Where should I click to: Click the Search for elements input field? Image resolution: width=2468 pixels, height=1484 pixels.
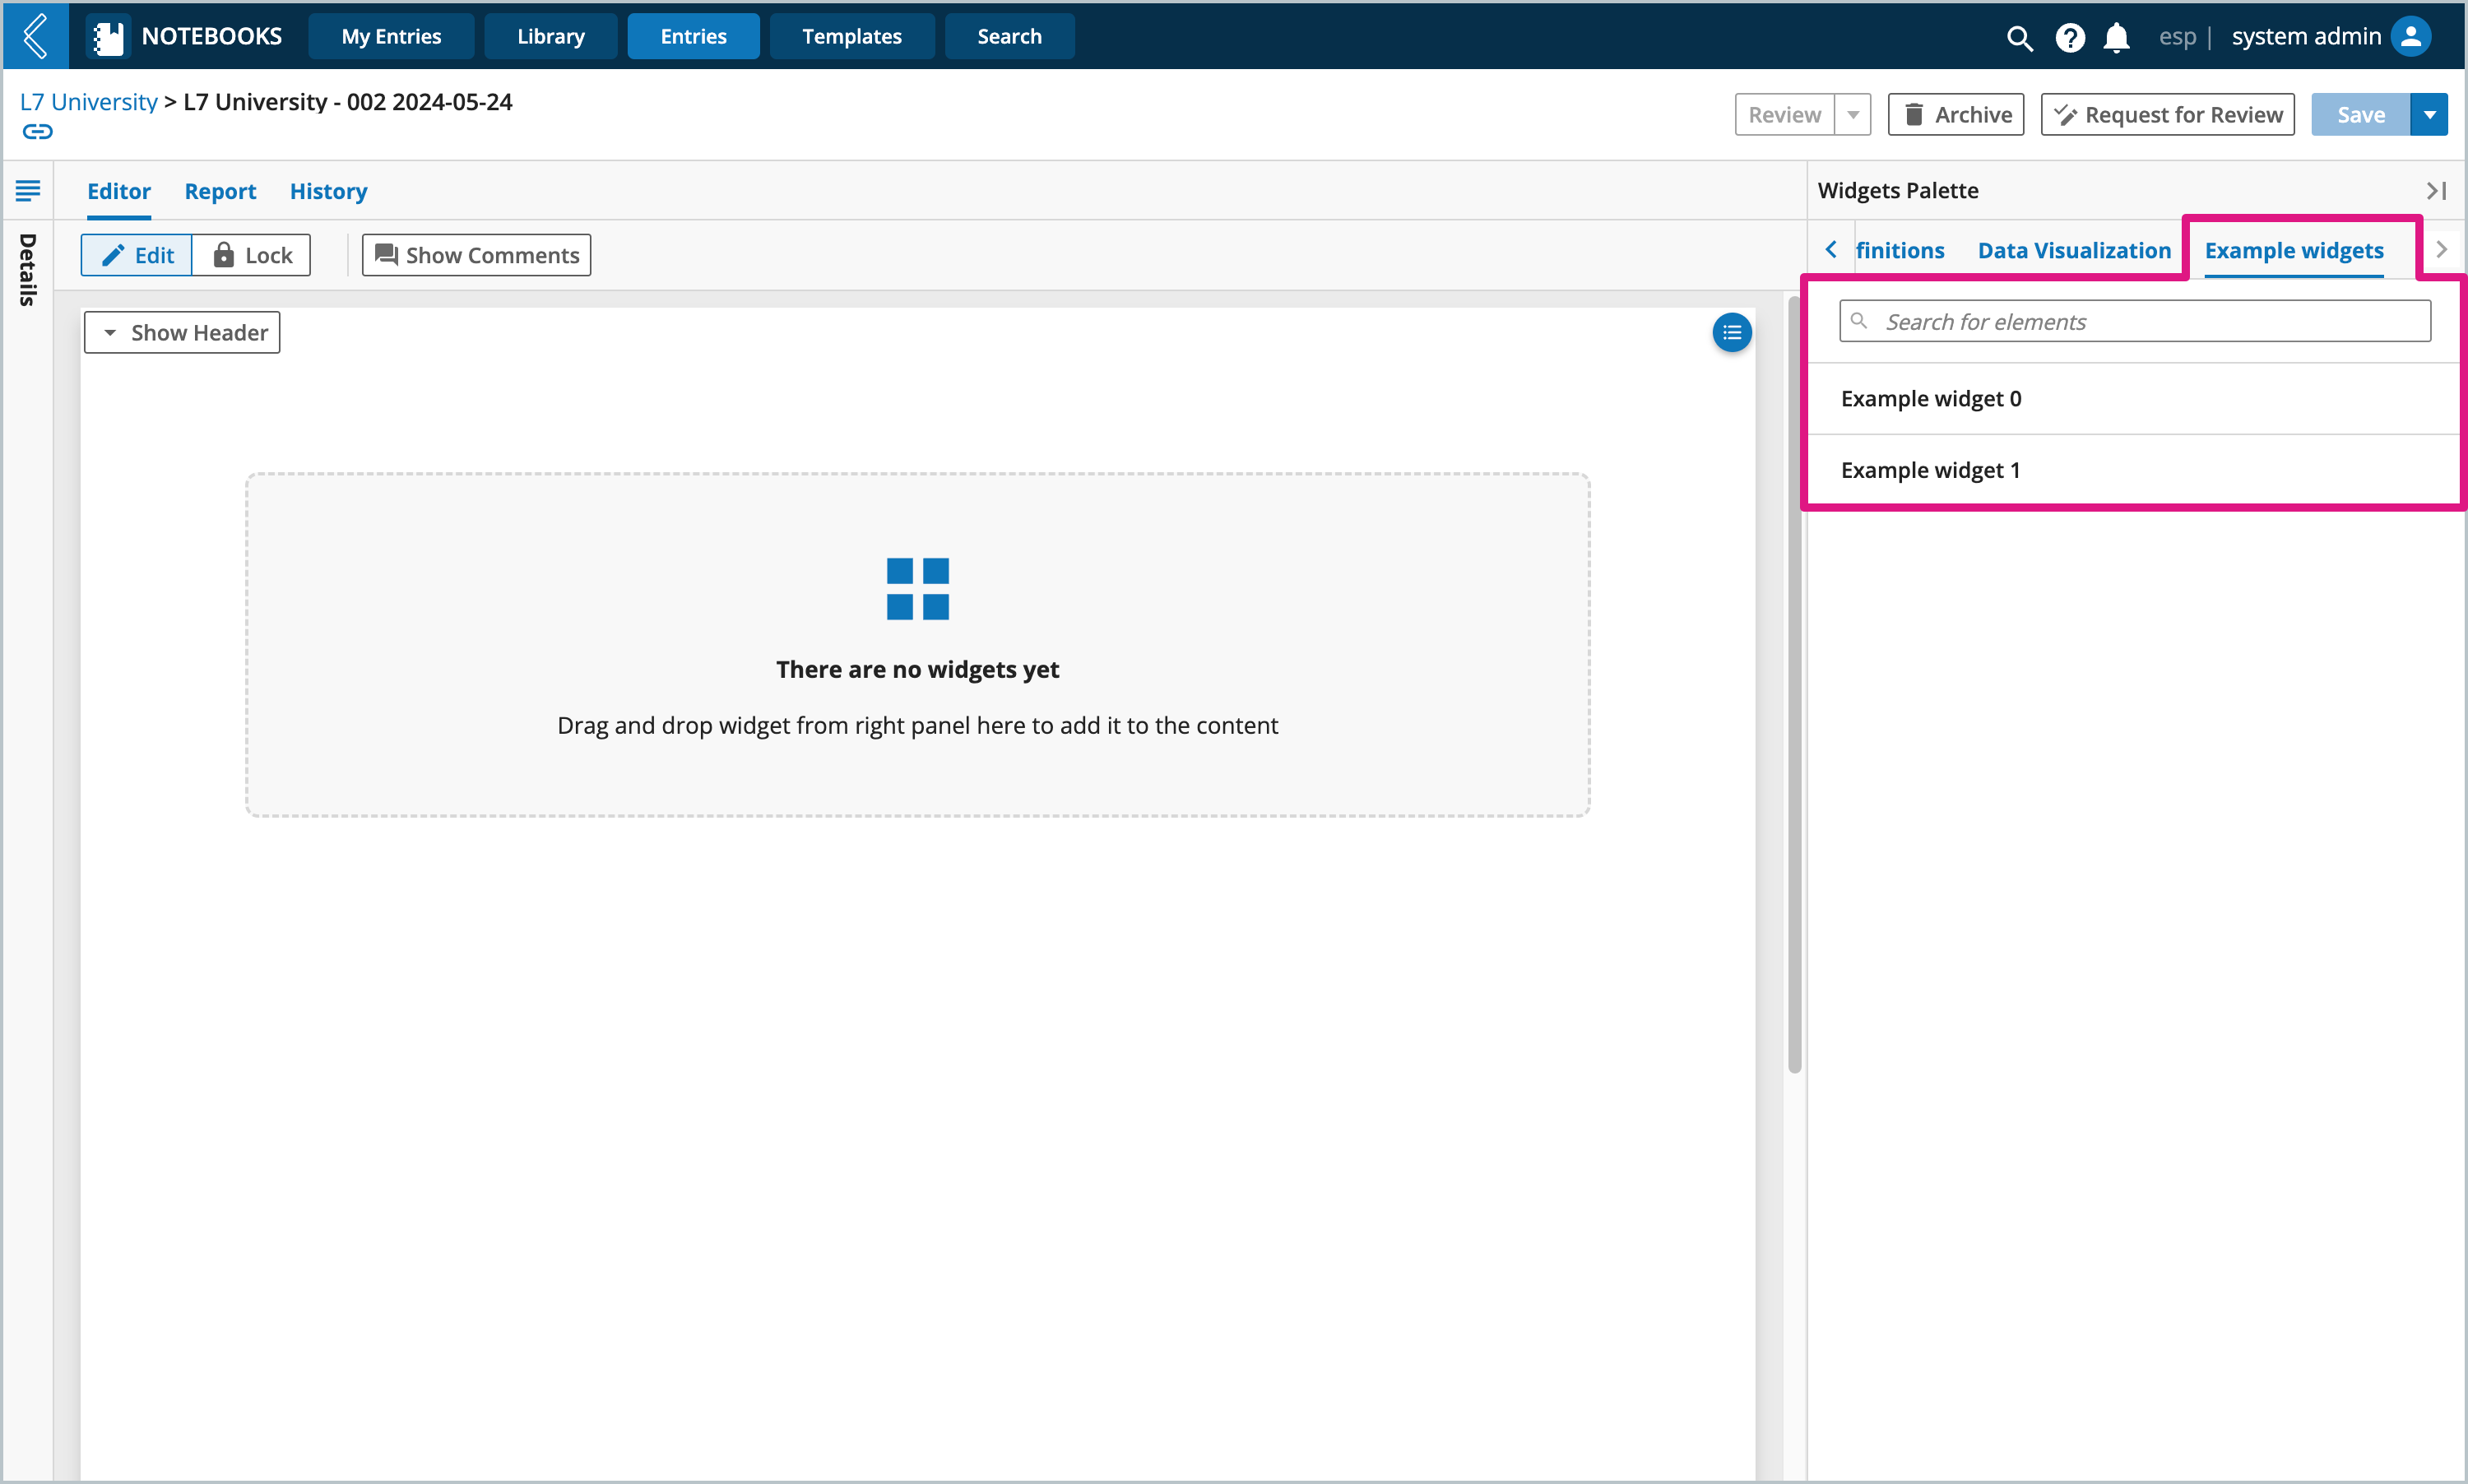2138,321
